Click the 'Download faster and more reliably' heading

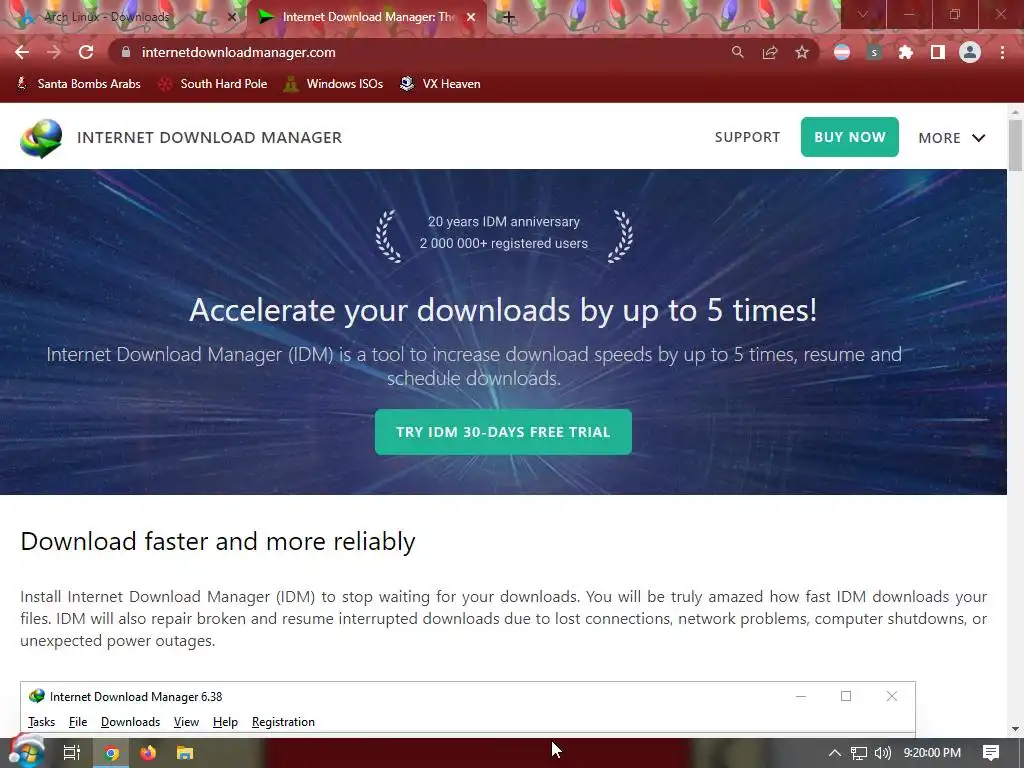[x=217, y=541]
